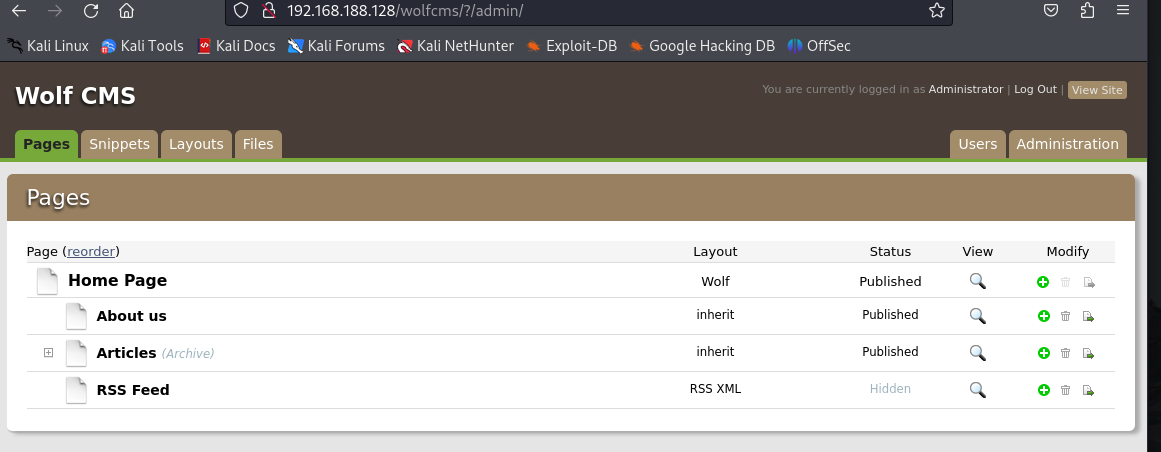Open the Kali NetHunter bookmark
The height and width of the screenshot is (452, 1161).
[455, 46]
